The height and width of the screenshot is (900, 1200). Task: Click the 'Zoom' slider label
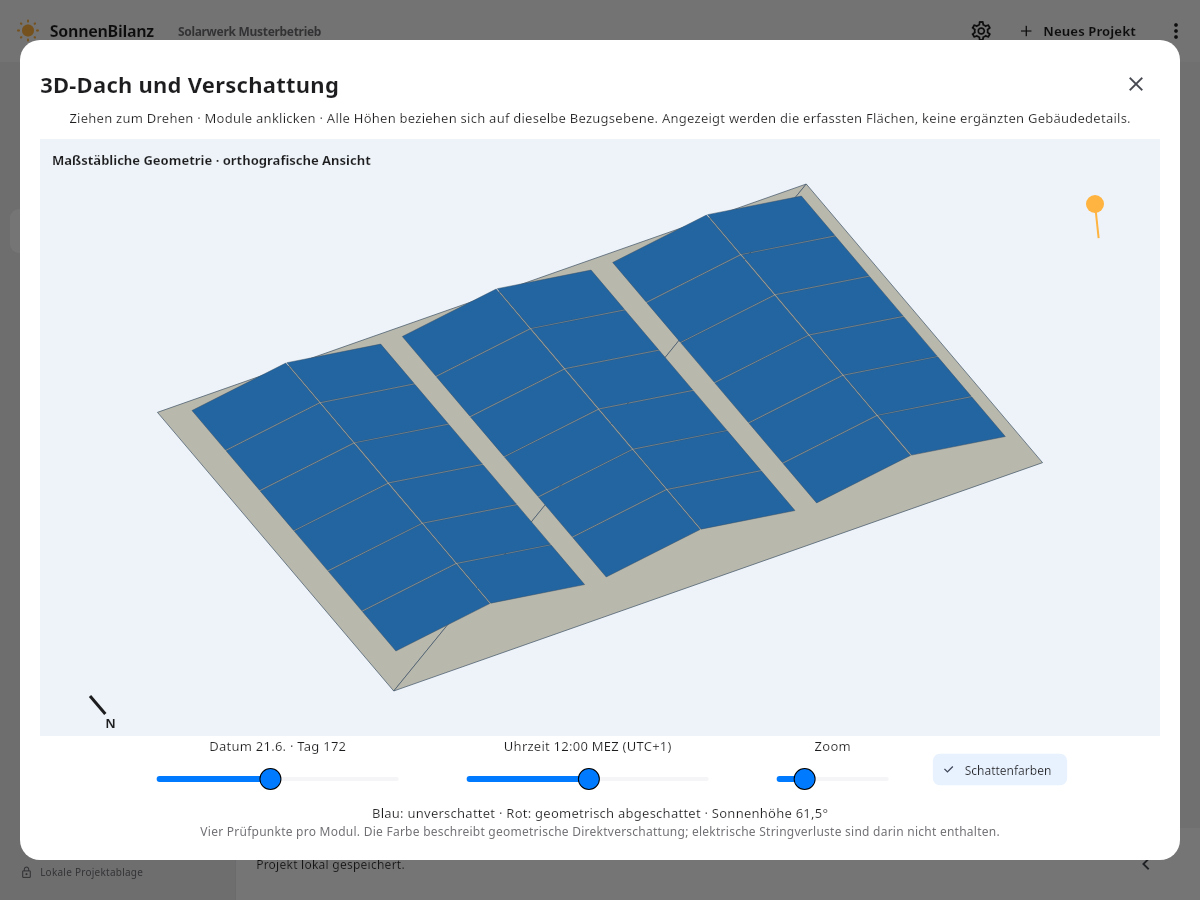[832, 746]
